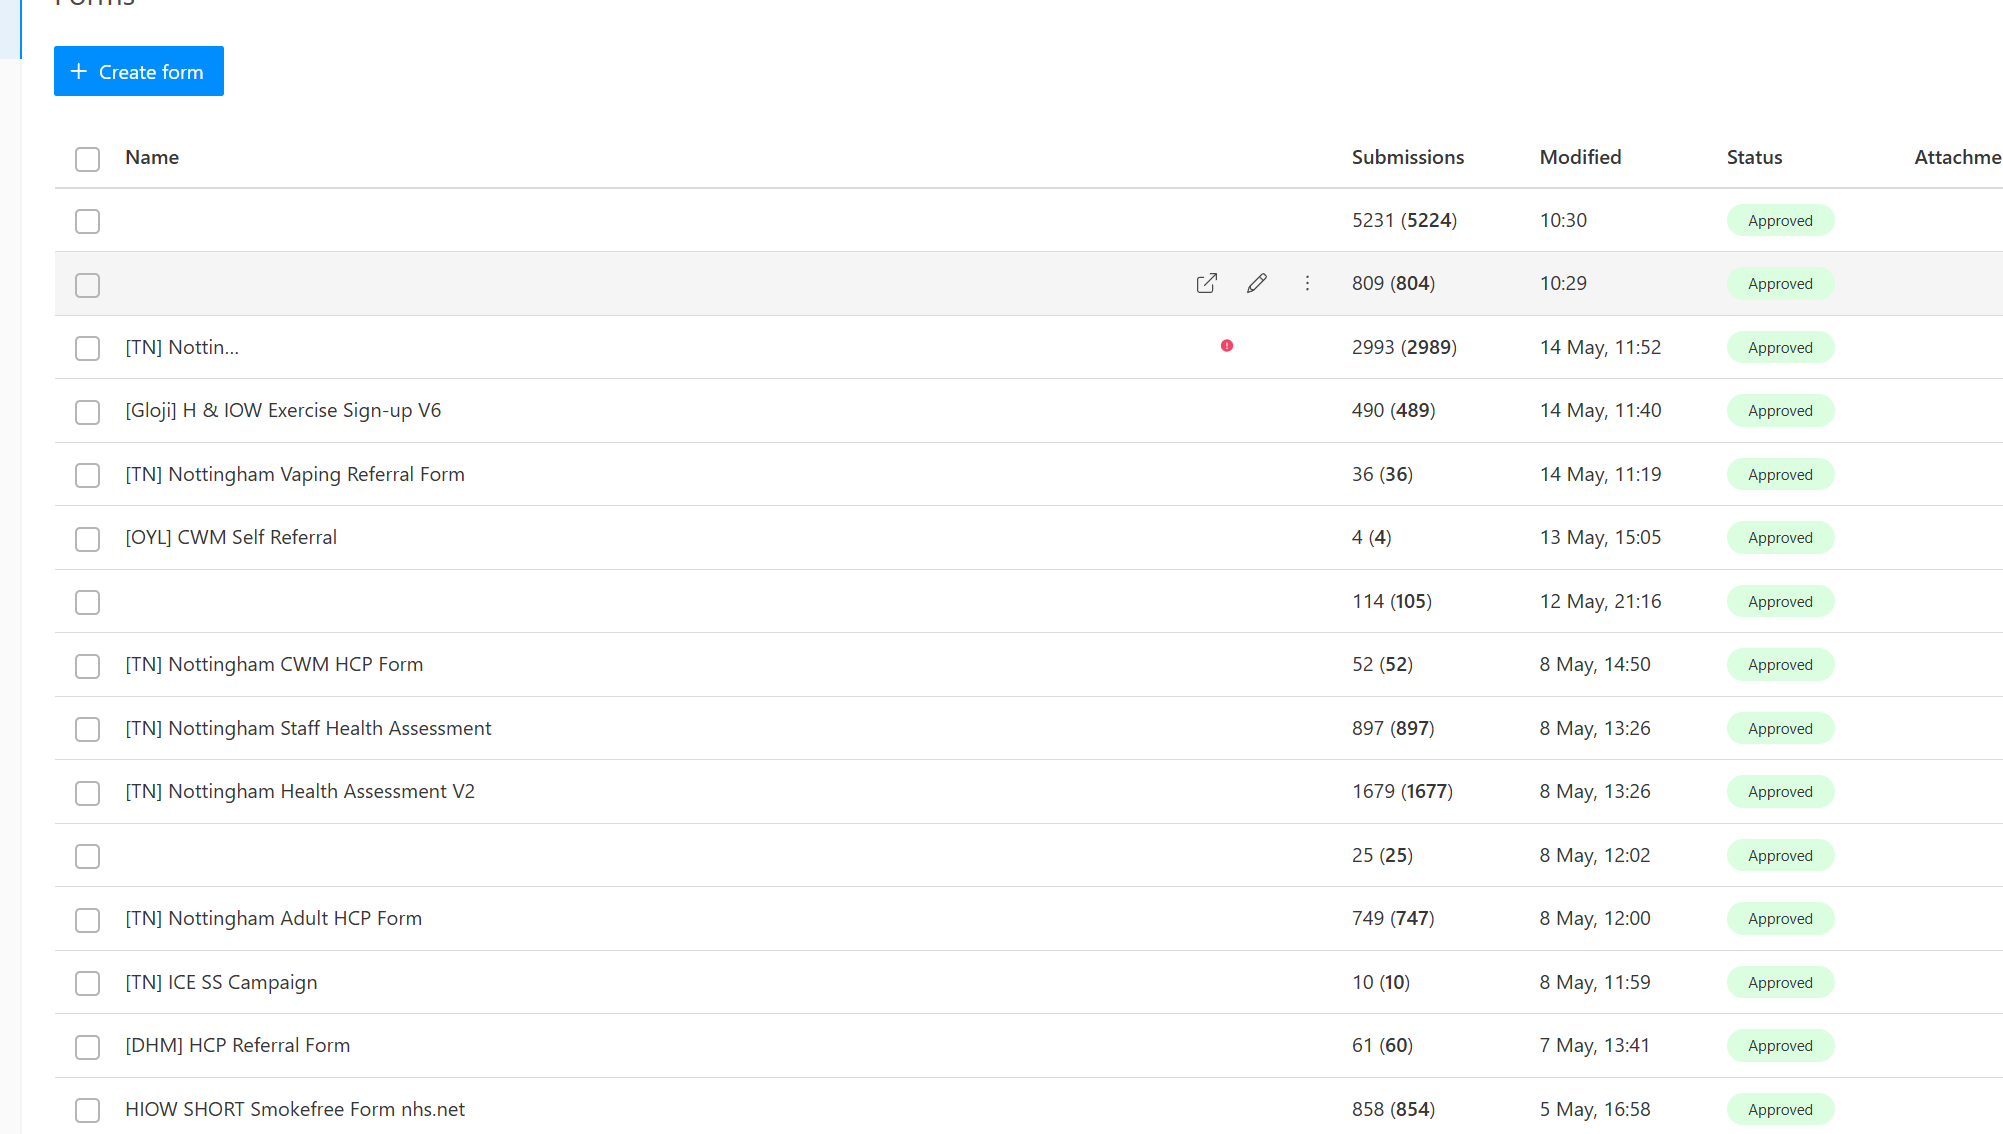Open form in new window icon
The image size is (2003, 1134).
(1207, 283)
